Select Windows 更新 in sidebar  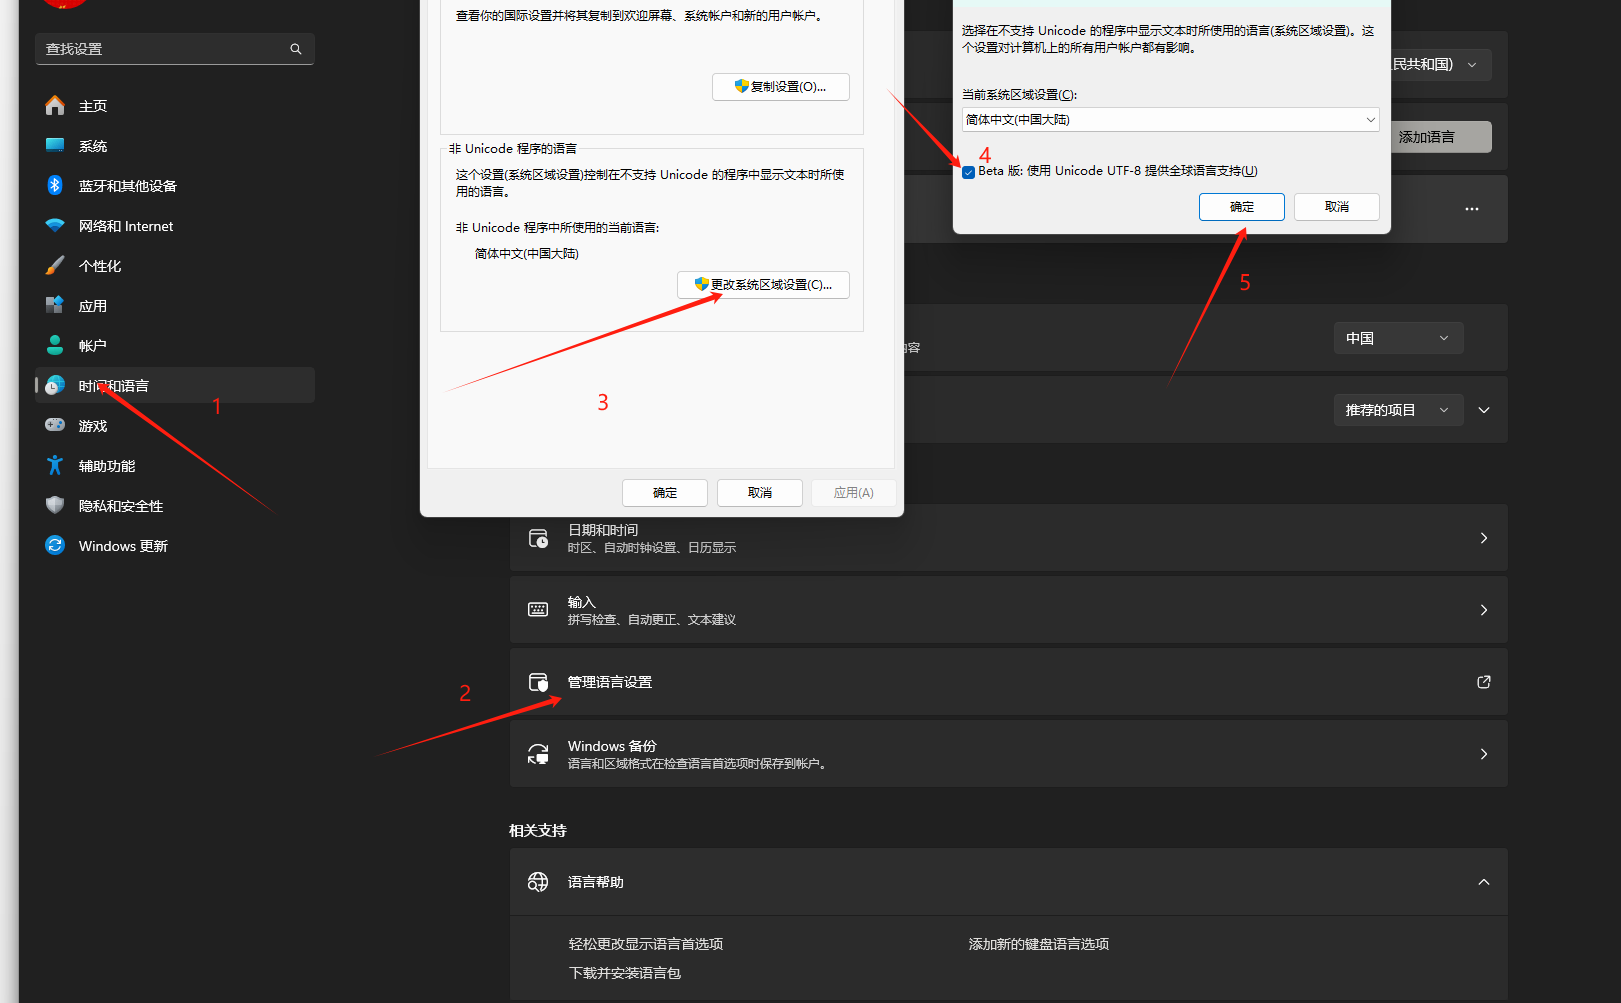175,546
